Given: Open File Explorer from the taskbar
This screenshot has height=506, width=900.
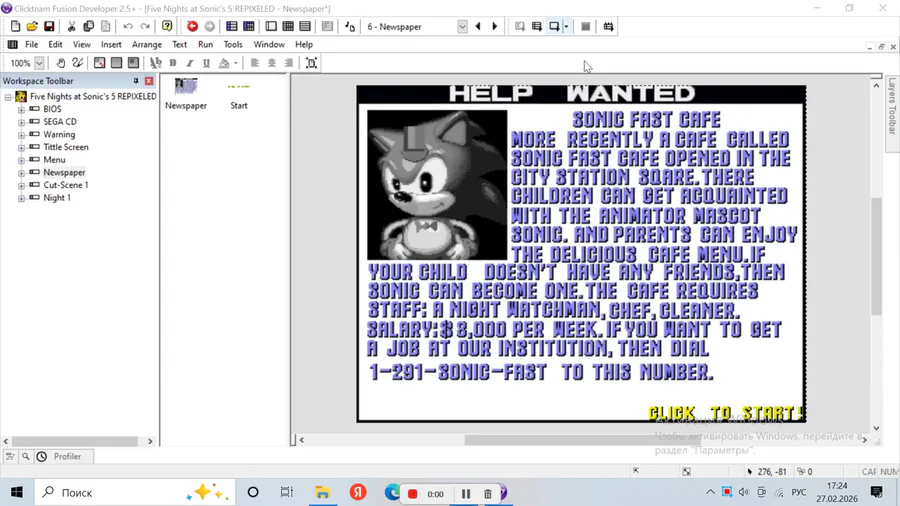Looking at the screenshot, I should coord(323,492).
